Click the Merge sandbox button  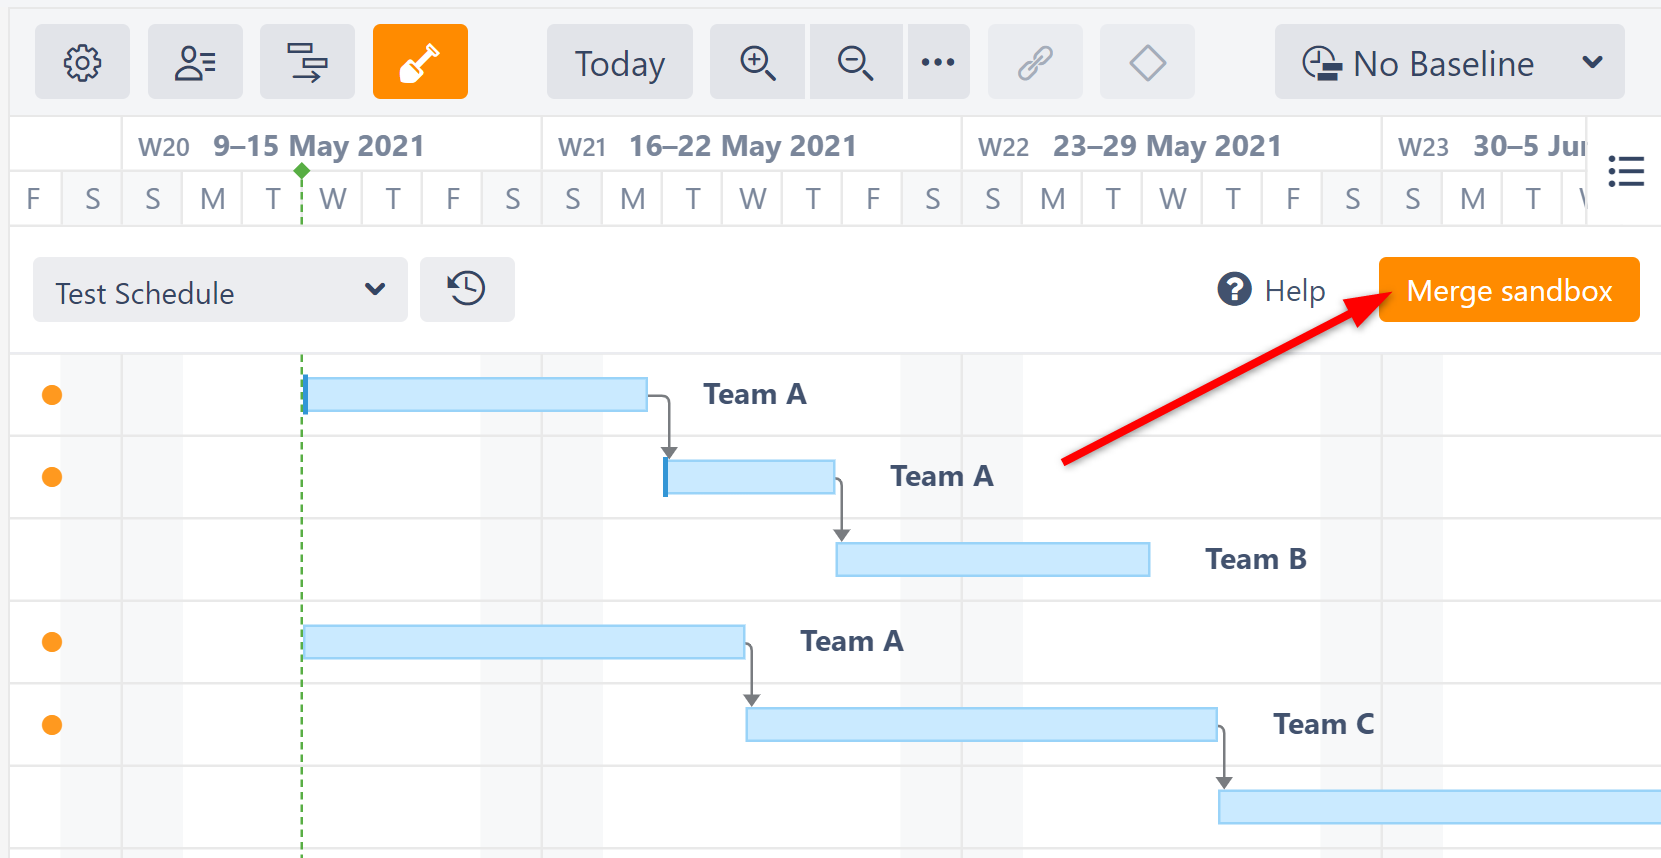1508,290
